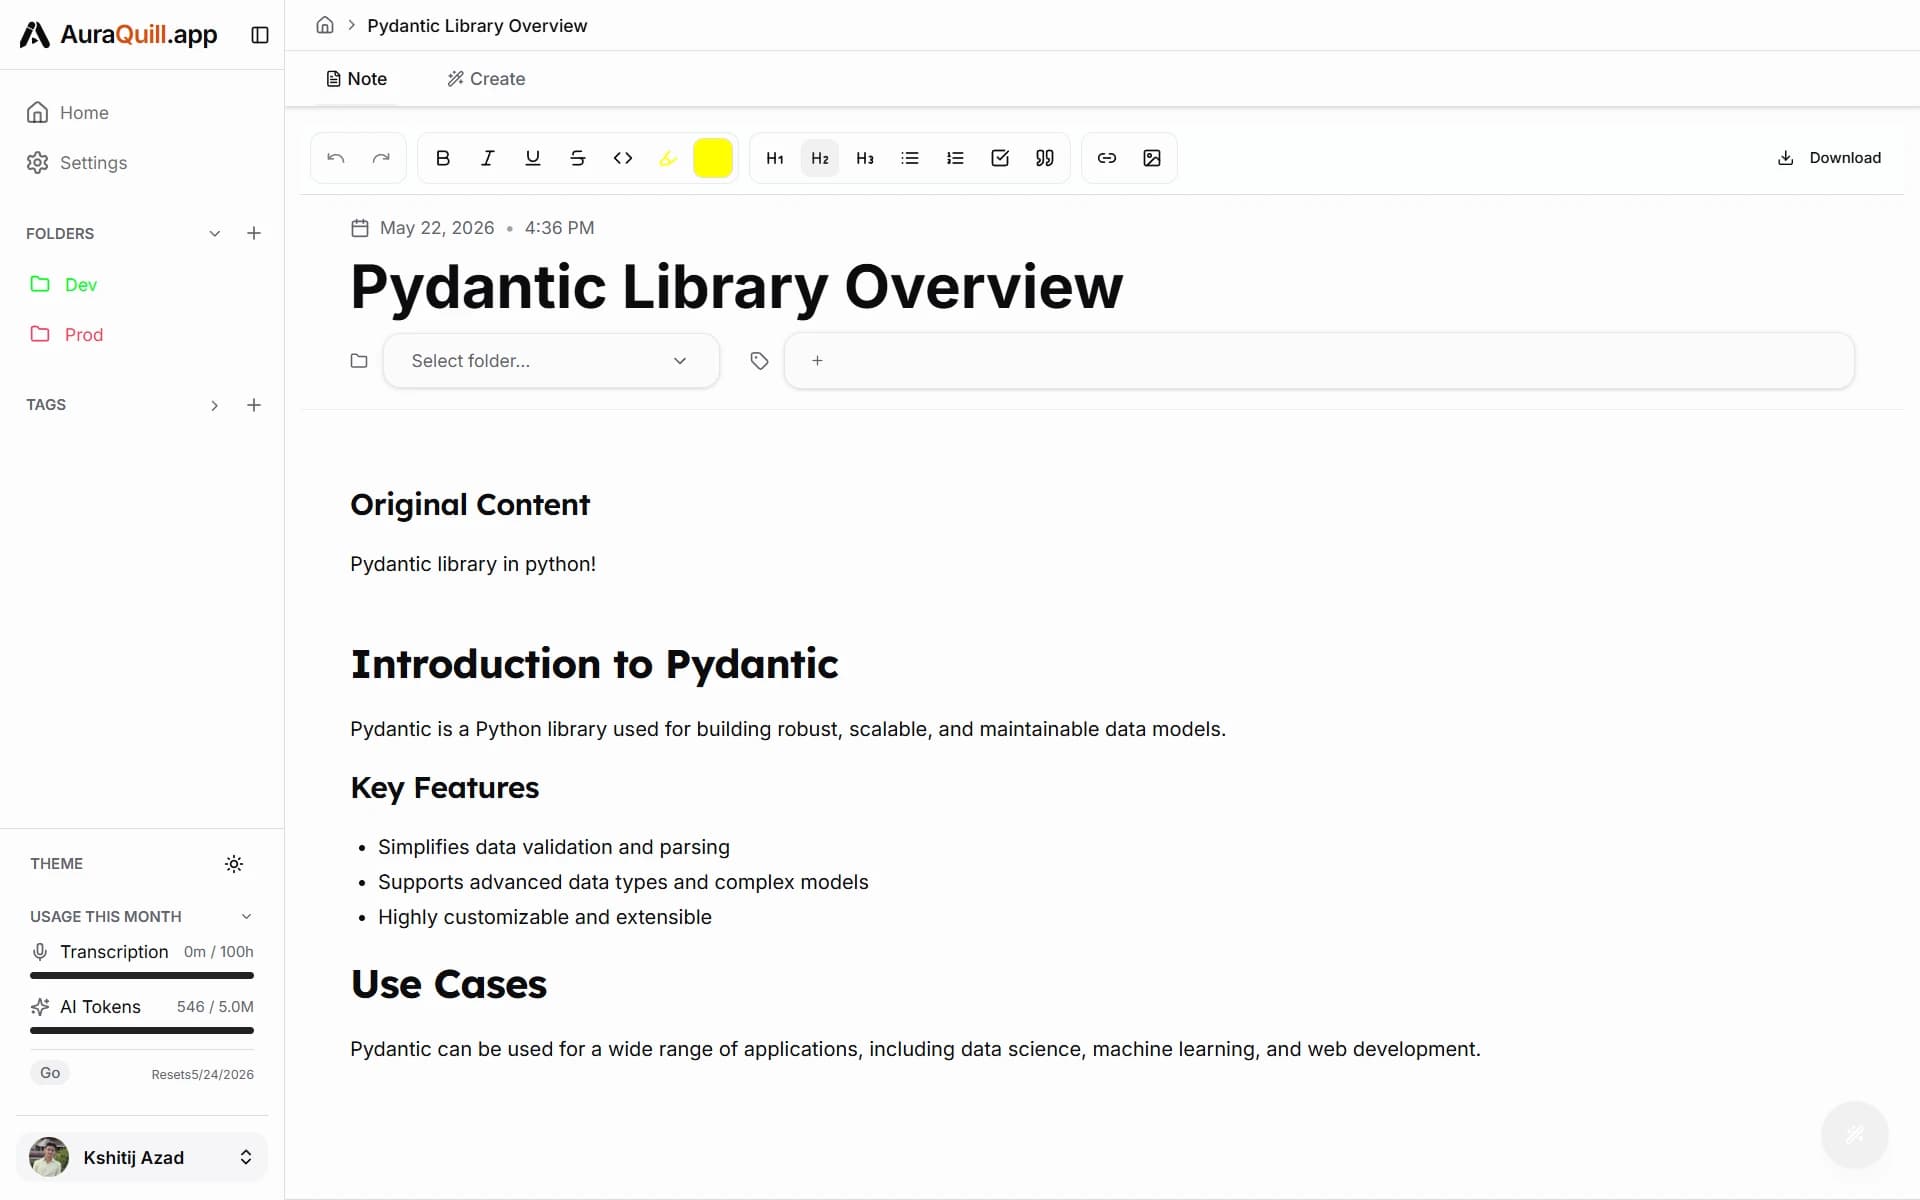Add a new folder
The width and height of the screenshot is (1920, 1200).
click(x=254, y=234)
